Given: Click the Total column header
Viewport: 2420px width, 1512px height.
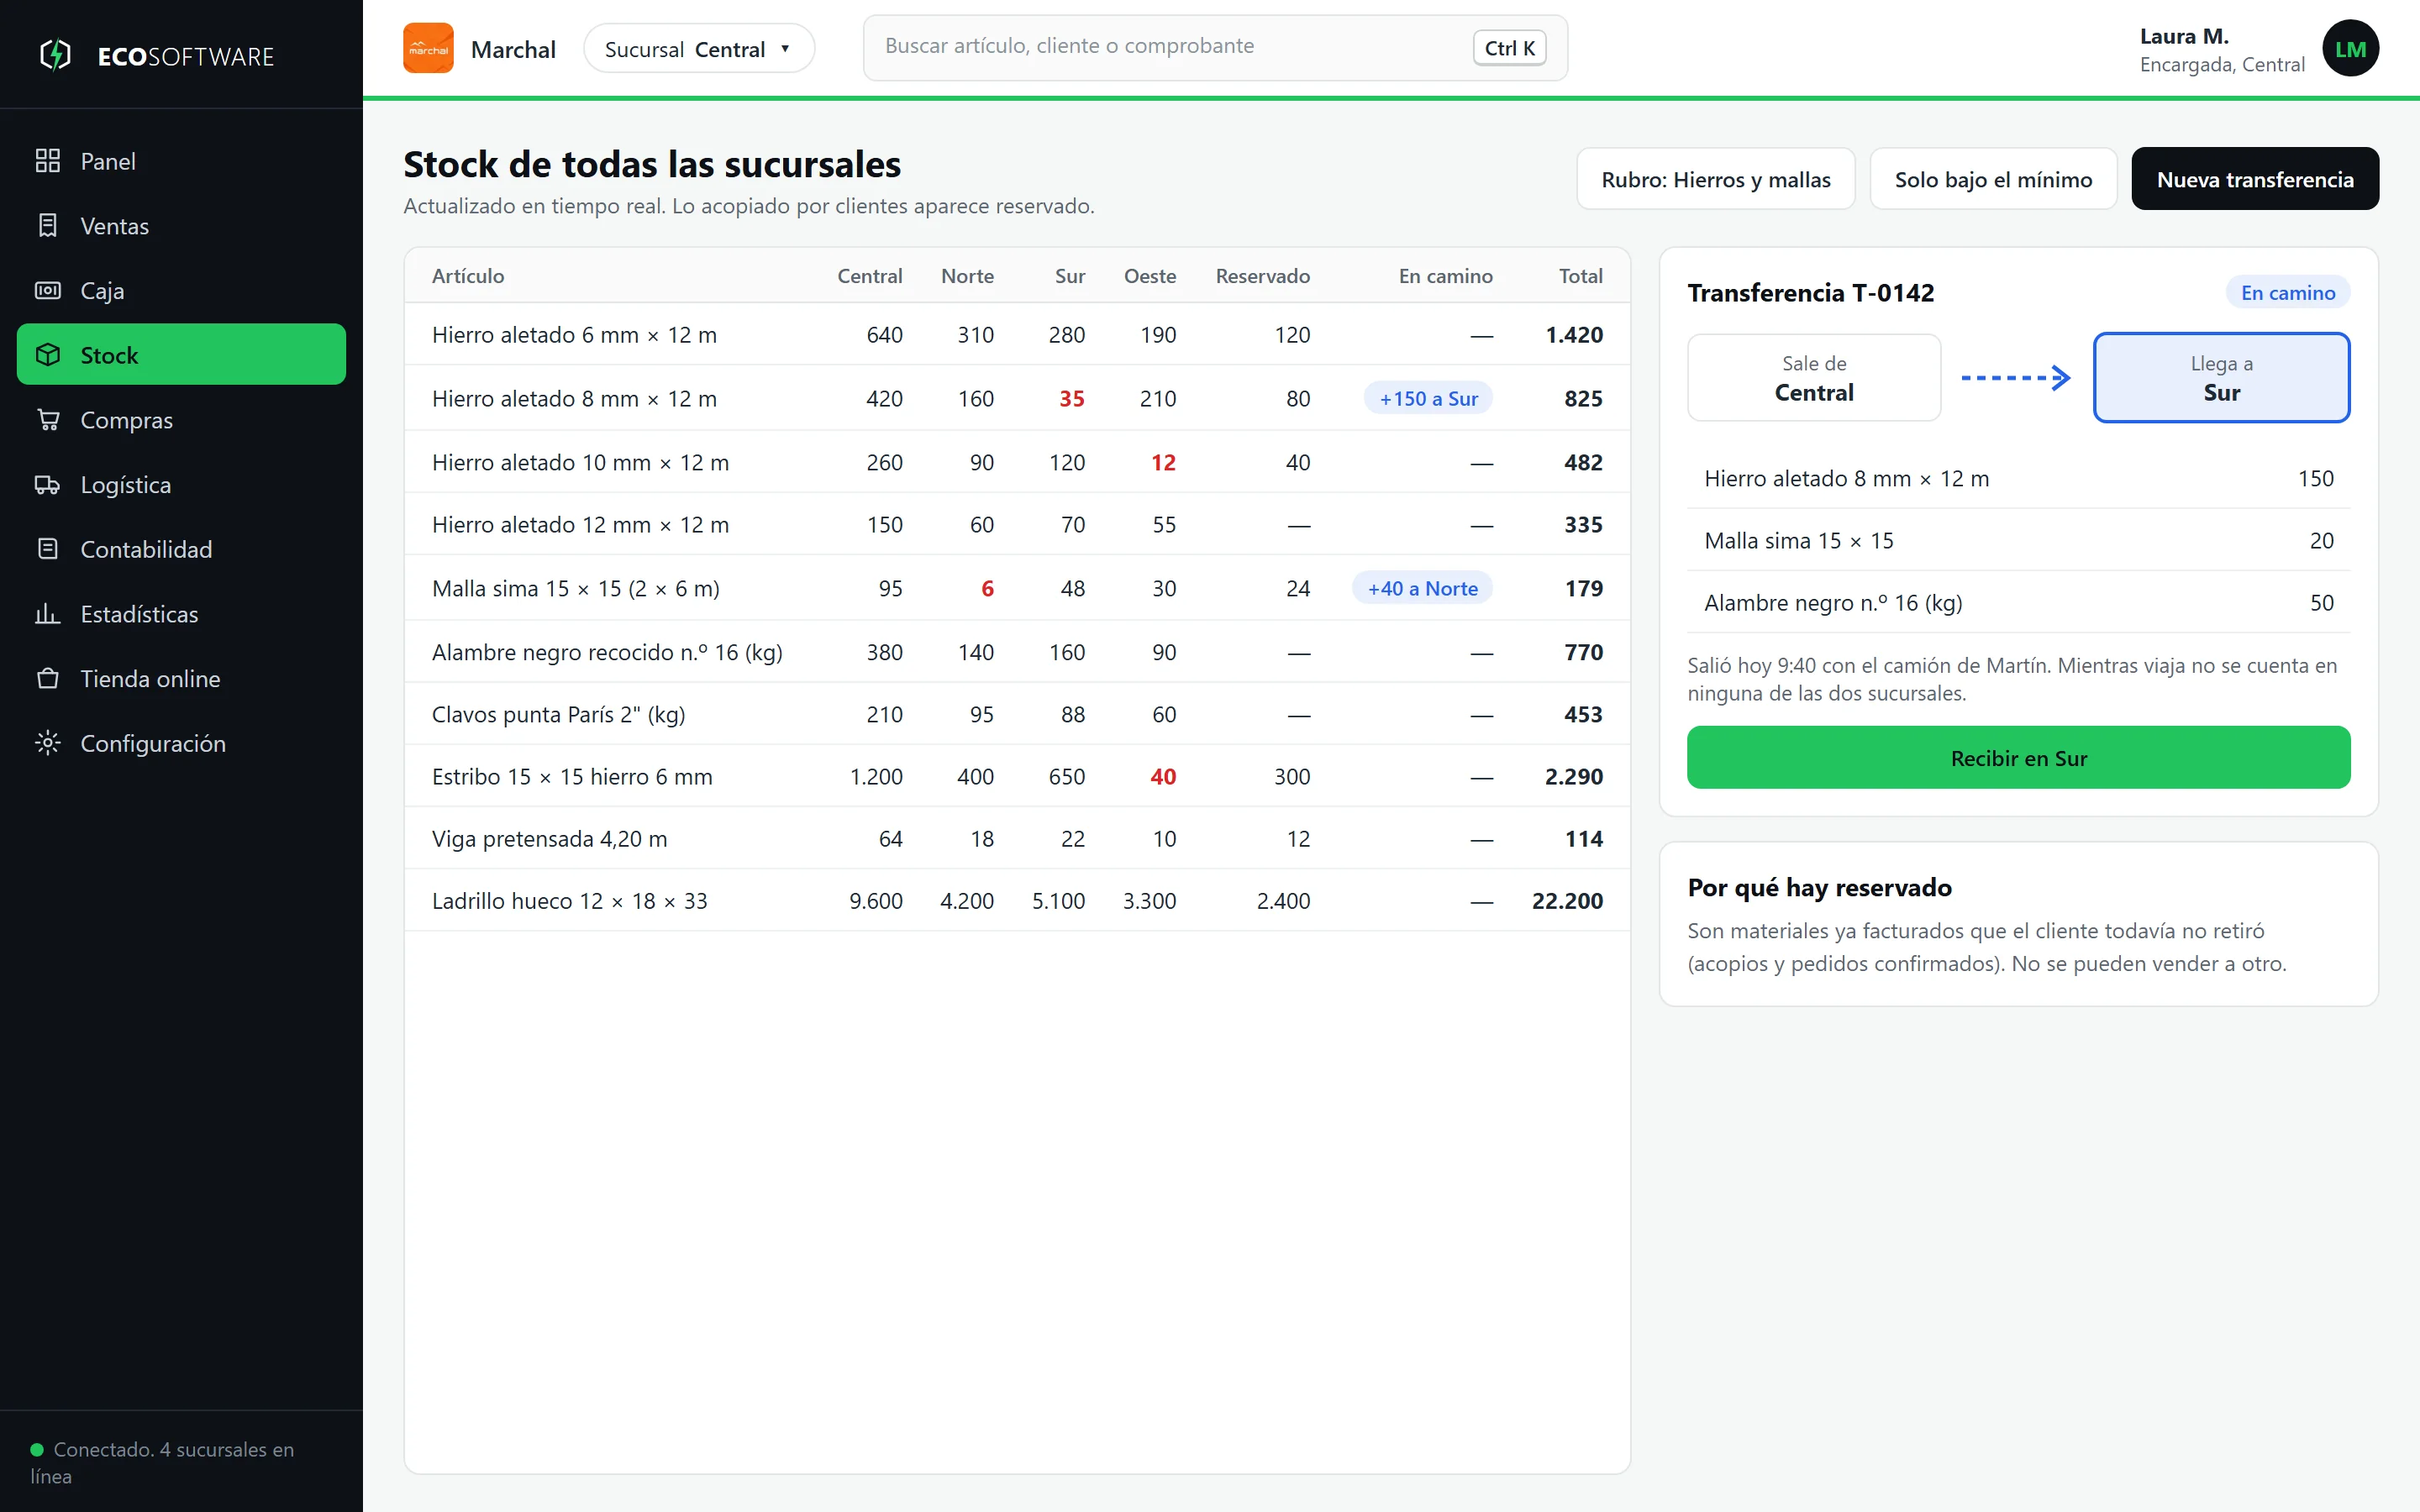Looking at the screenshot, I should point(1580,276).
